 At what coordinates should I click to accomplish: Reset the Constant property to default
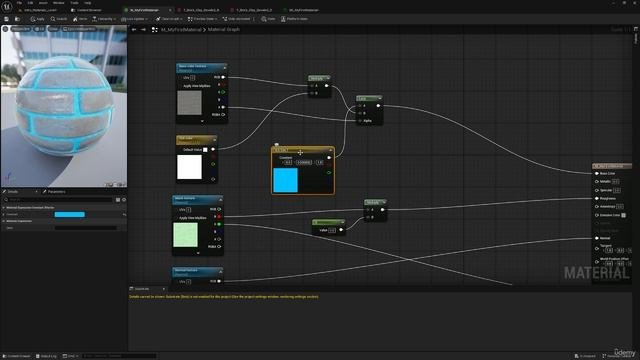[x=124, y=214]
